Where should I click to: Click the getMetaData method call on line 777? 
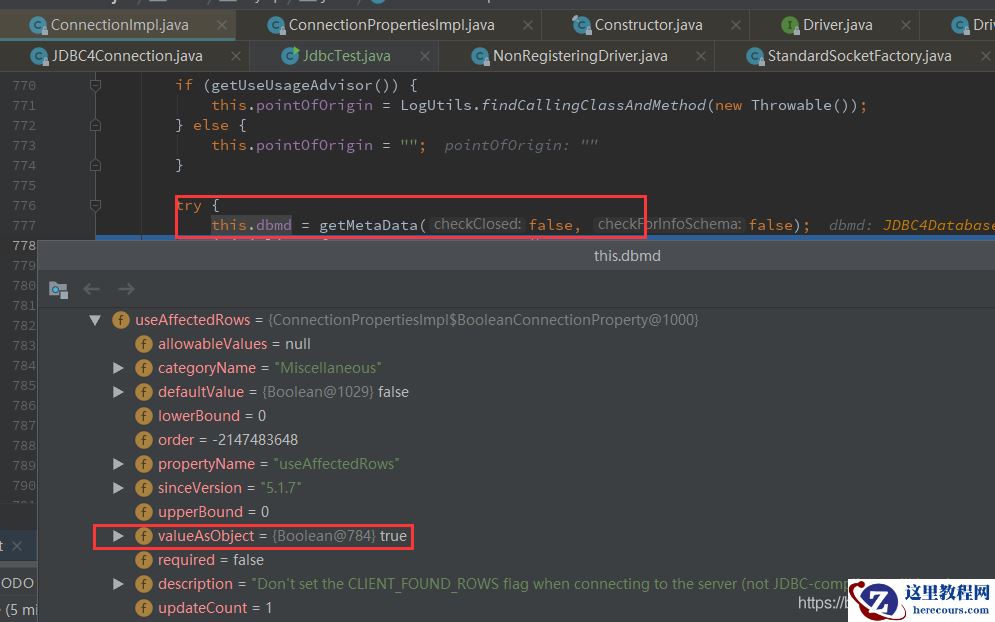click(367, 225)
